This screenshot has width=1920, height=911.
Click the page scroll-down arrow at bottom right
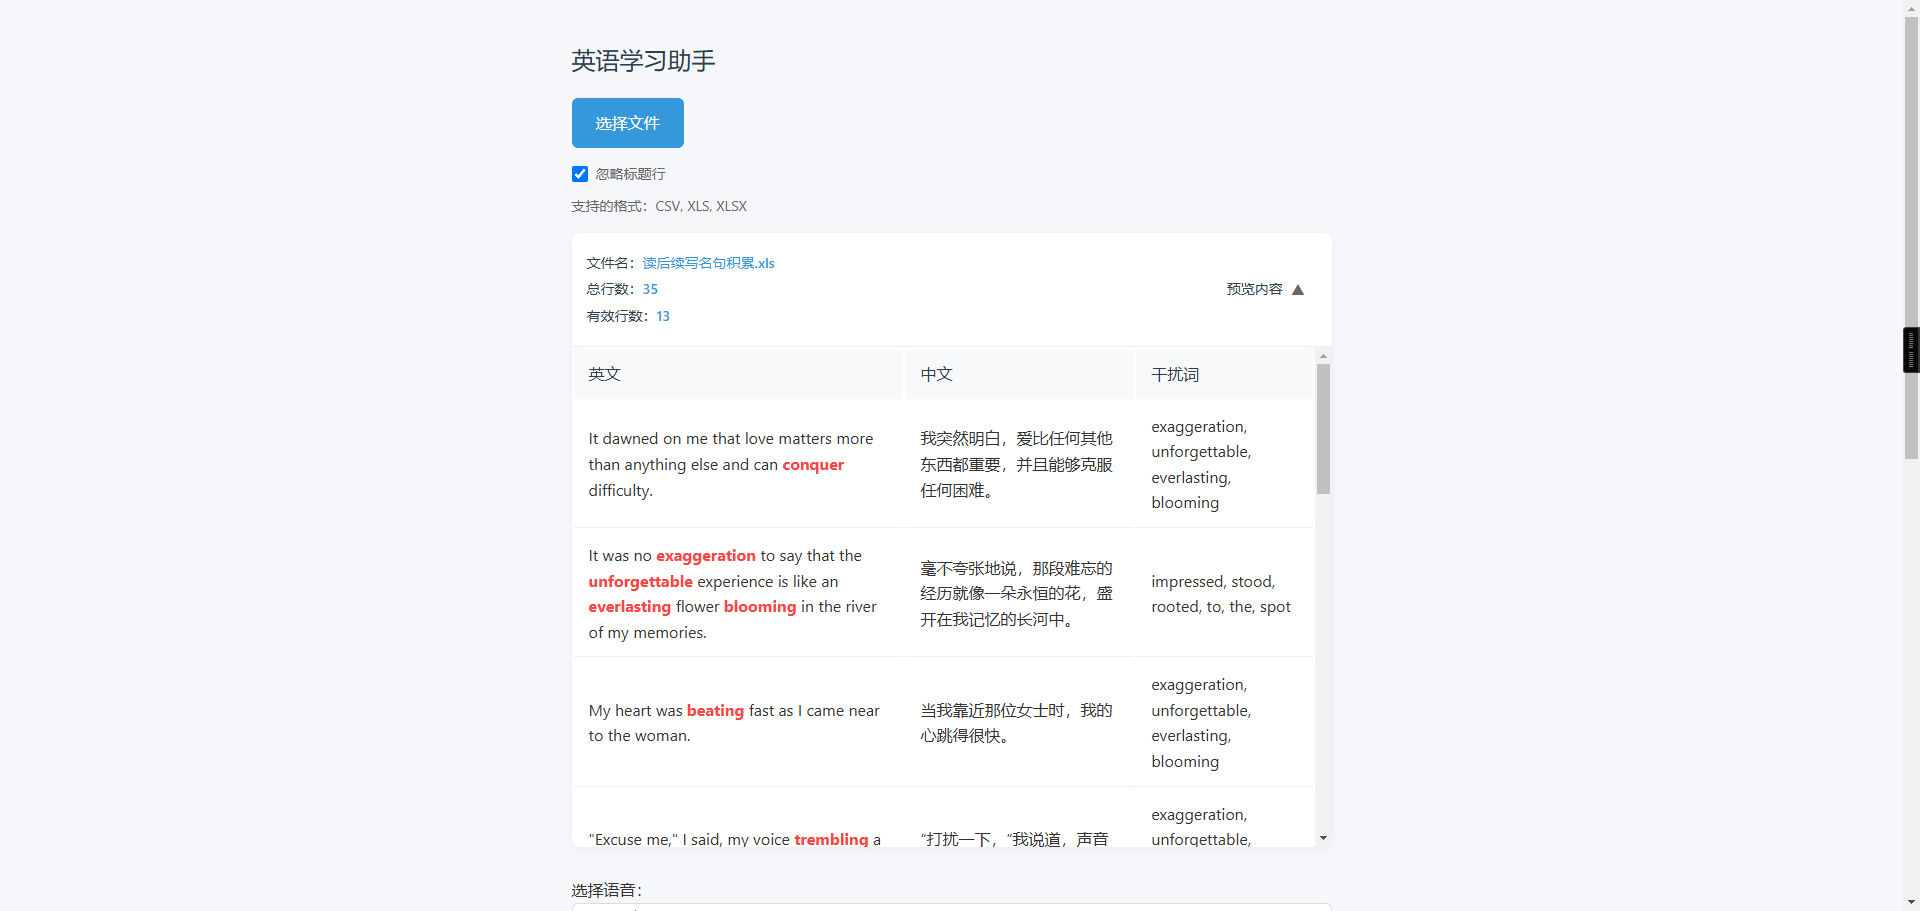[1911, 902]
